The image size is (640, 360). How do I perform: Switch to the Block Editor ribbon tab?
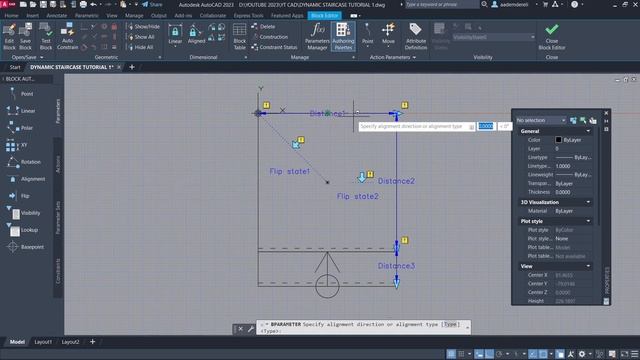324,16
